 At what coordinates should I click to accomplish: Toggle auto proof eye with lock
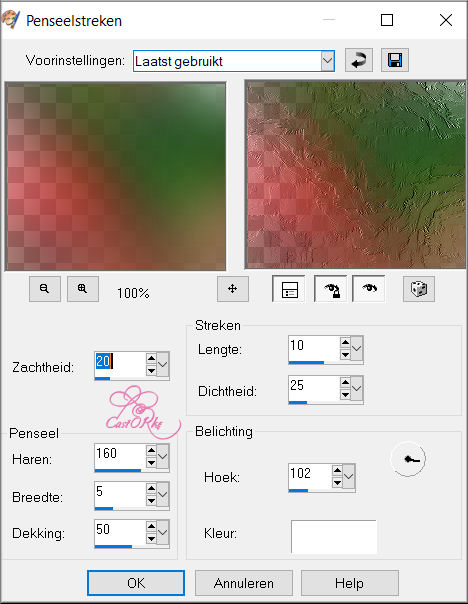(x=330, y=289)
